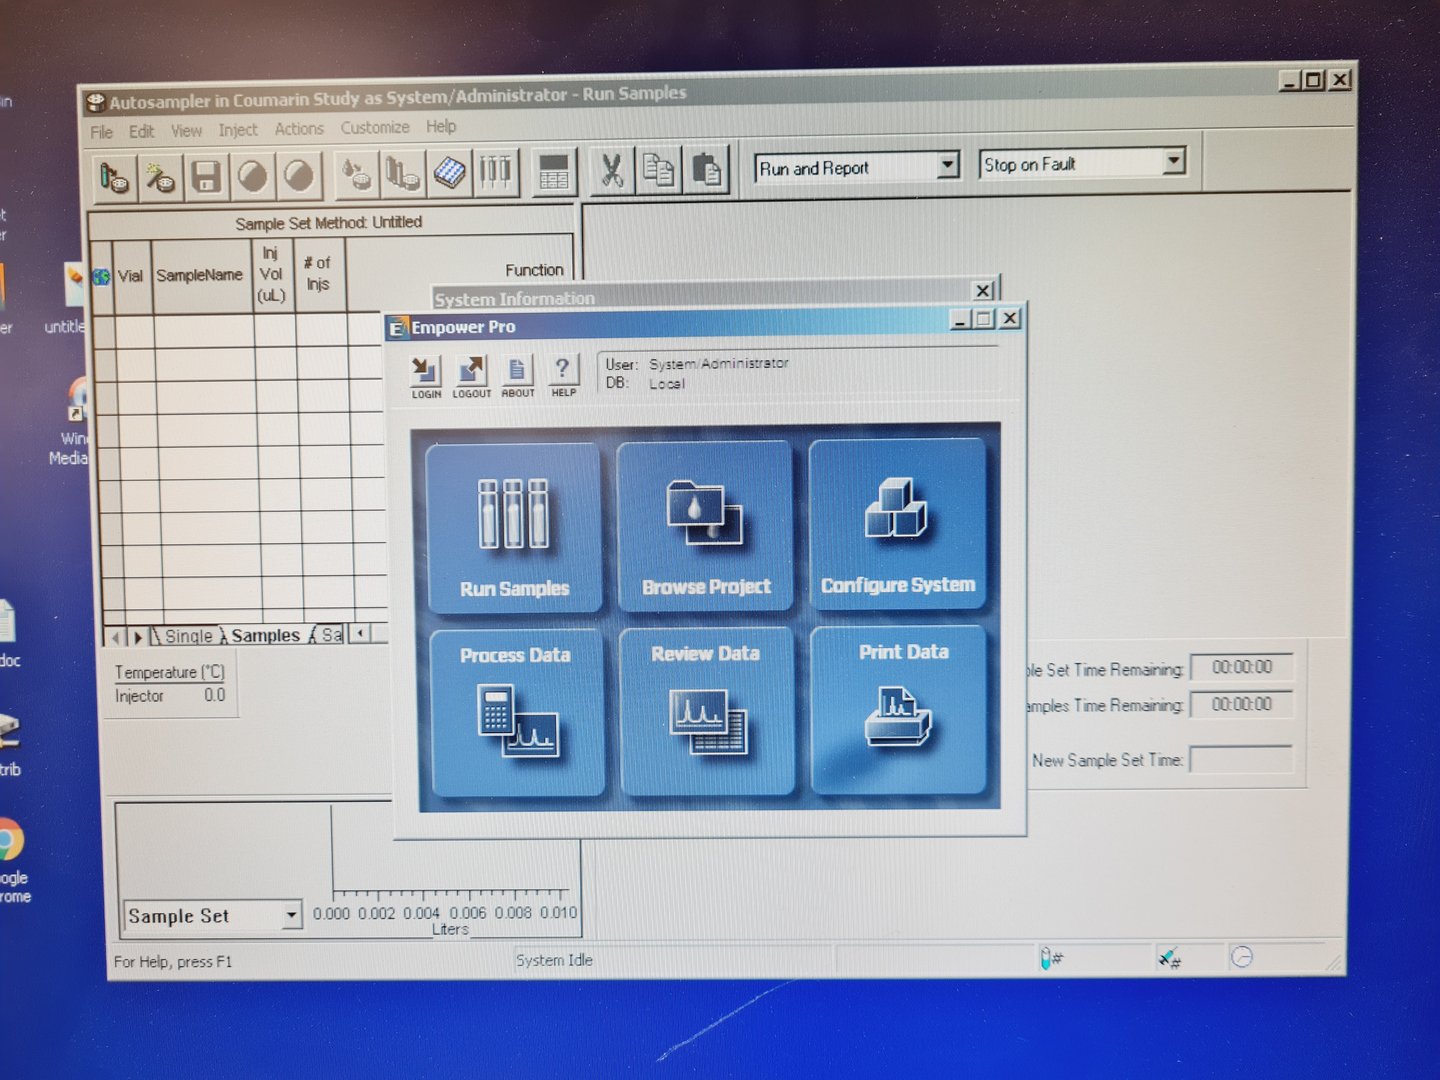Viewport: 1440px width, 1080px height.
Task: Click the Logout icon in Empower Pro
Action: click(x=471, y=372)
